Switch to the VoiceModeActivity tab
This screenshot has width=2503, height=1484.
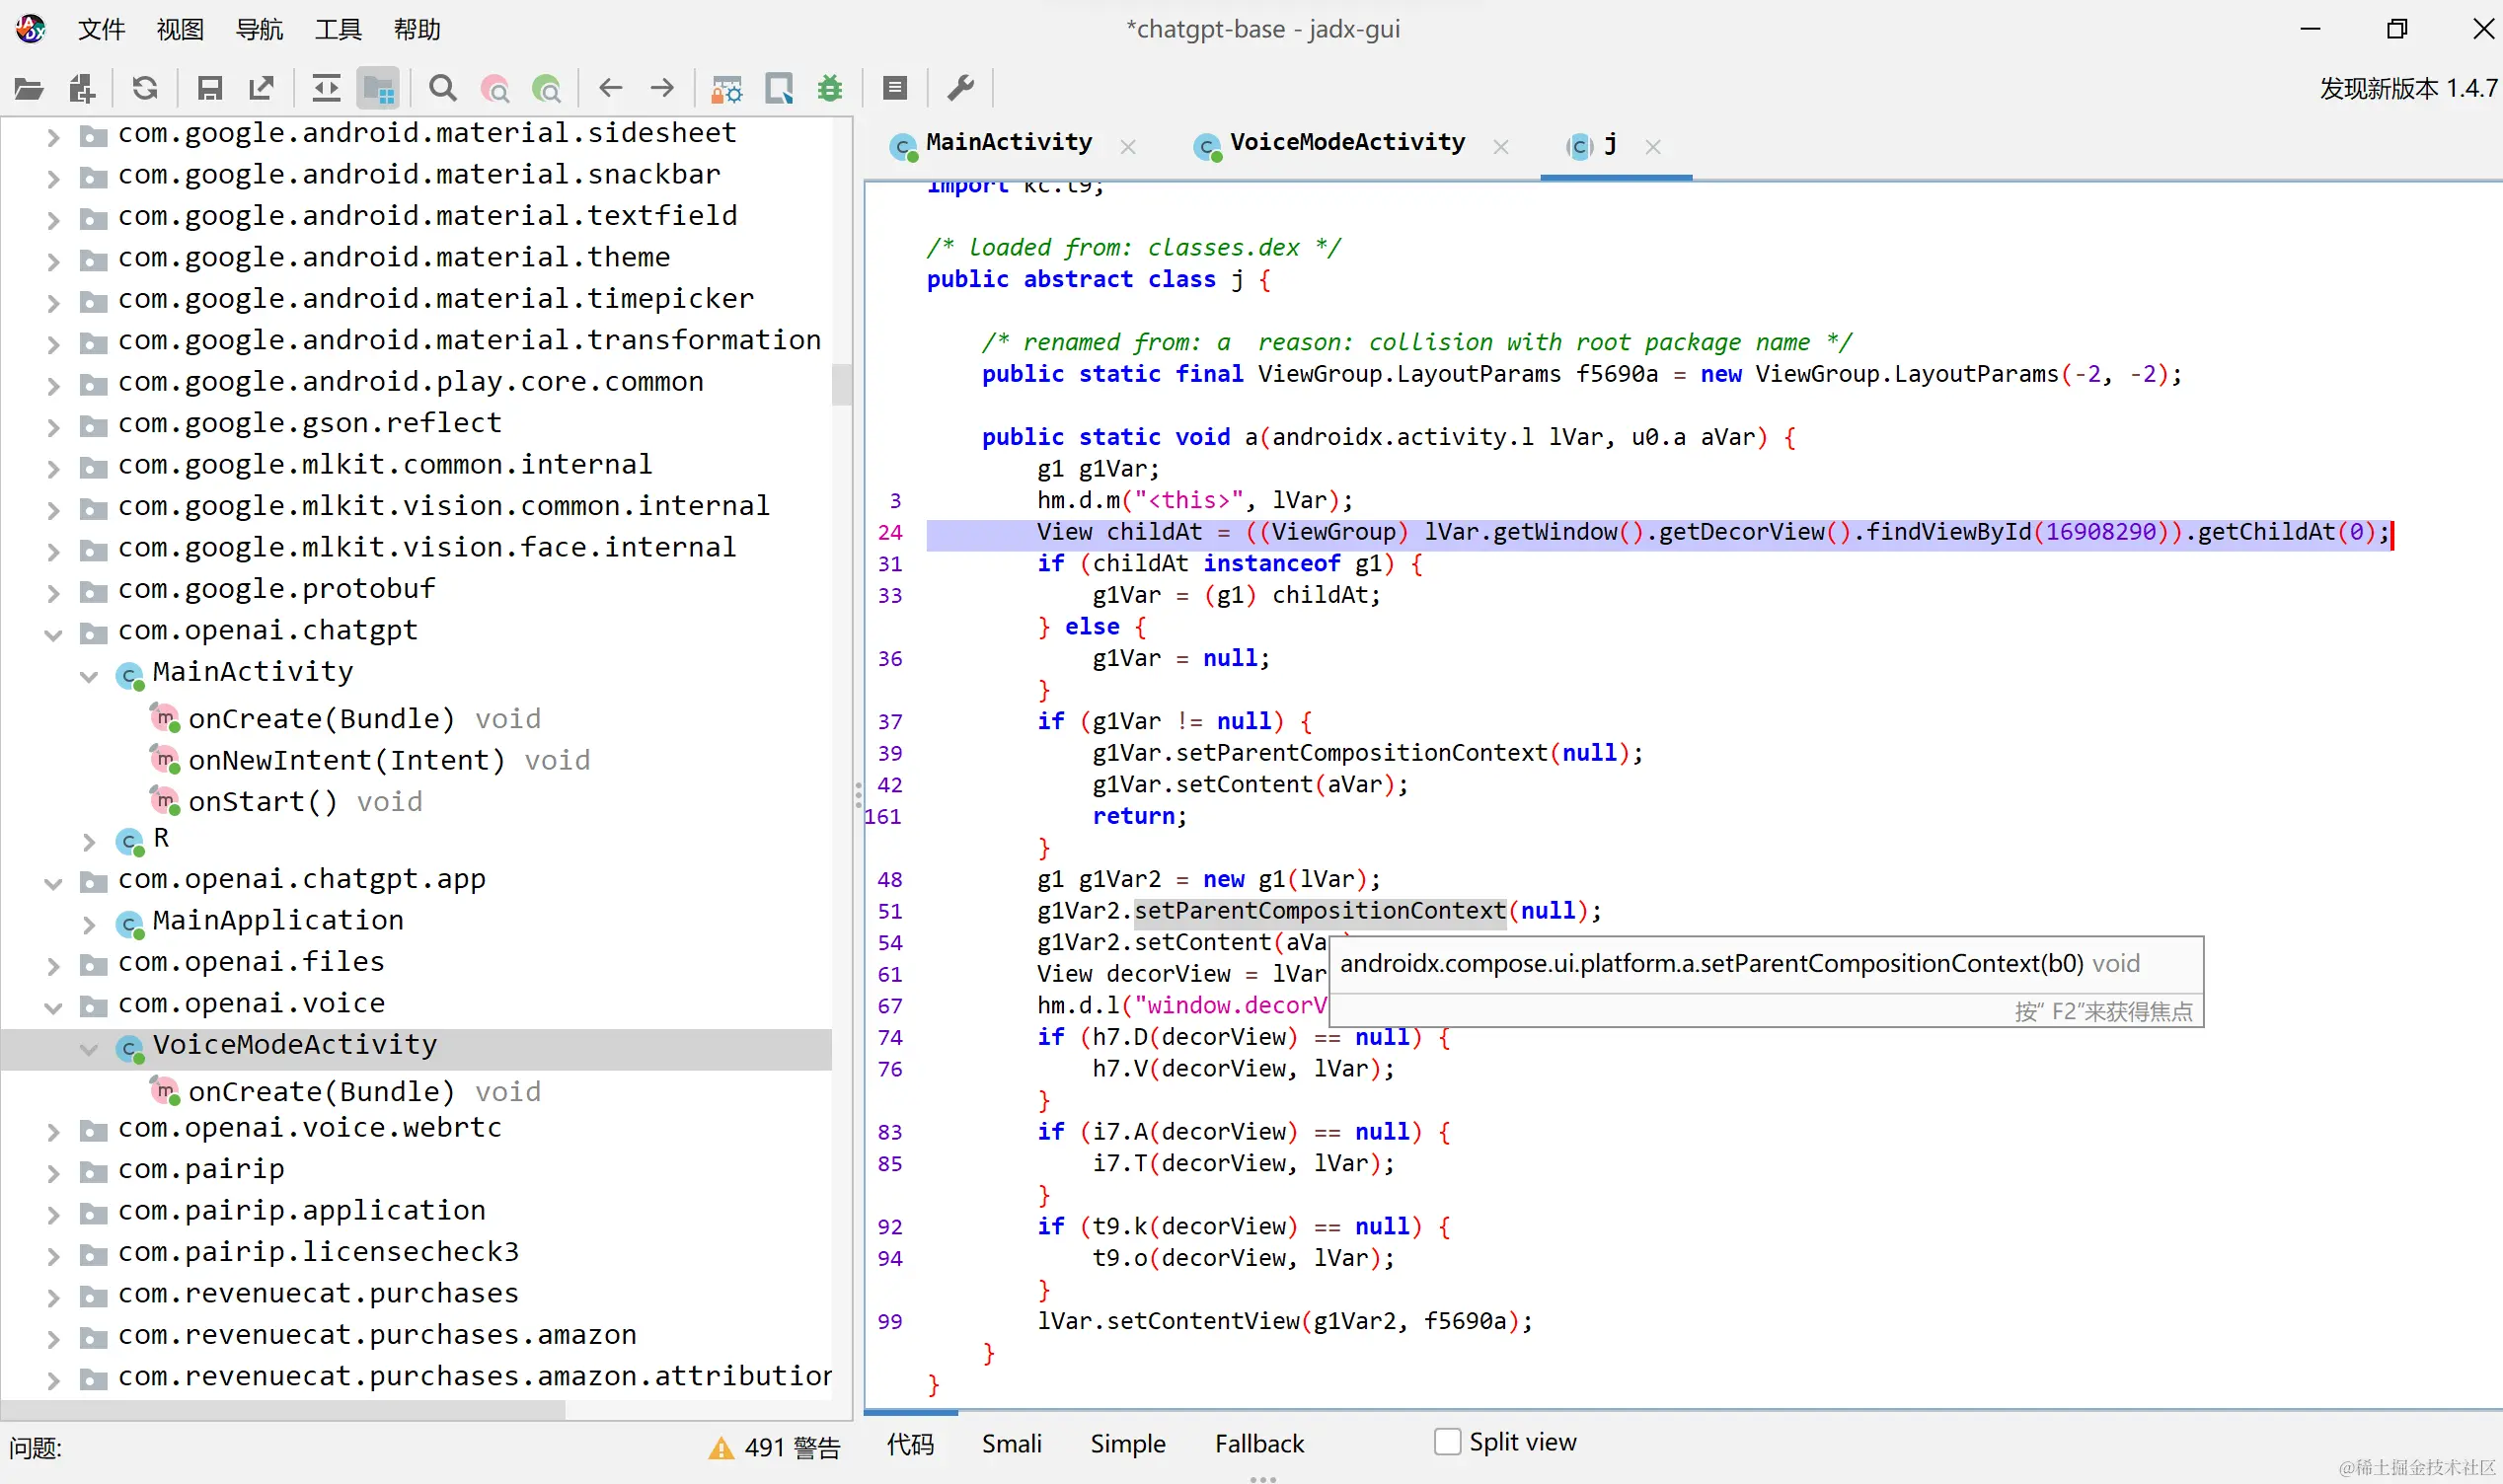click(x=1347, y=143)
